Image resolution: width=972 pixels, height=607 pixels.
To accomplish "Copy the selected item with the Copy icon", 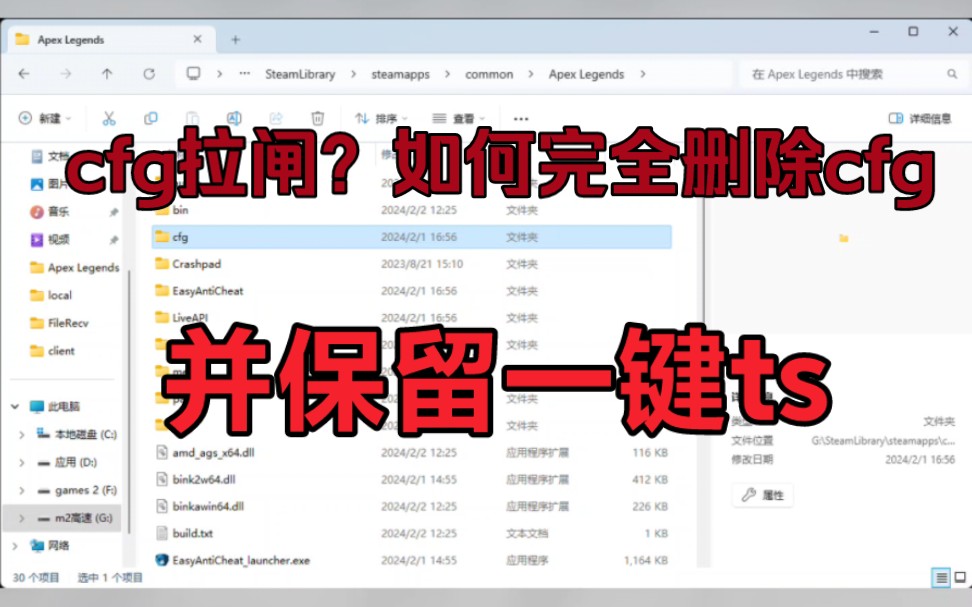I will click(x=151, y=118).
